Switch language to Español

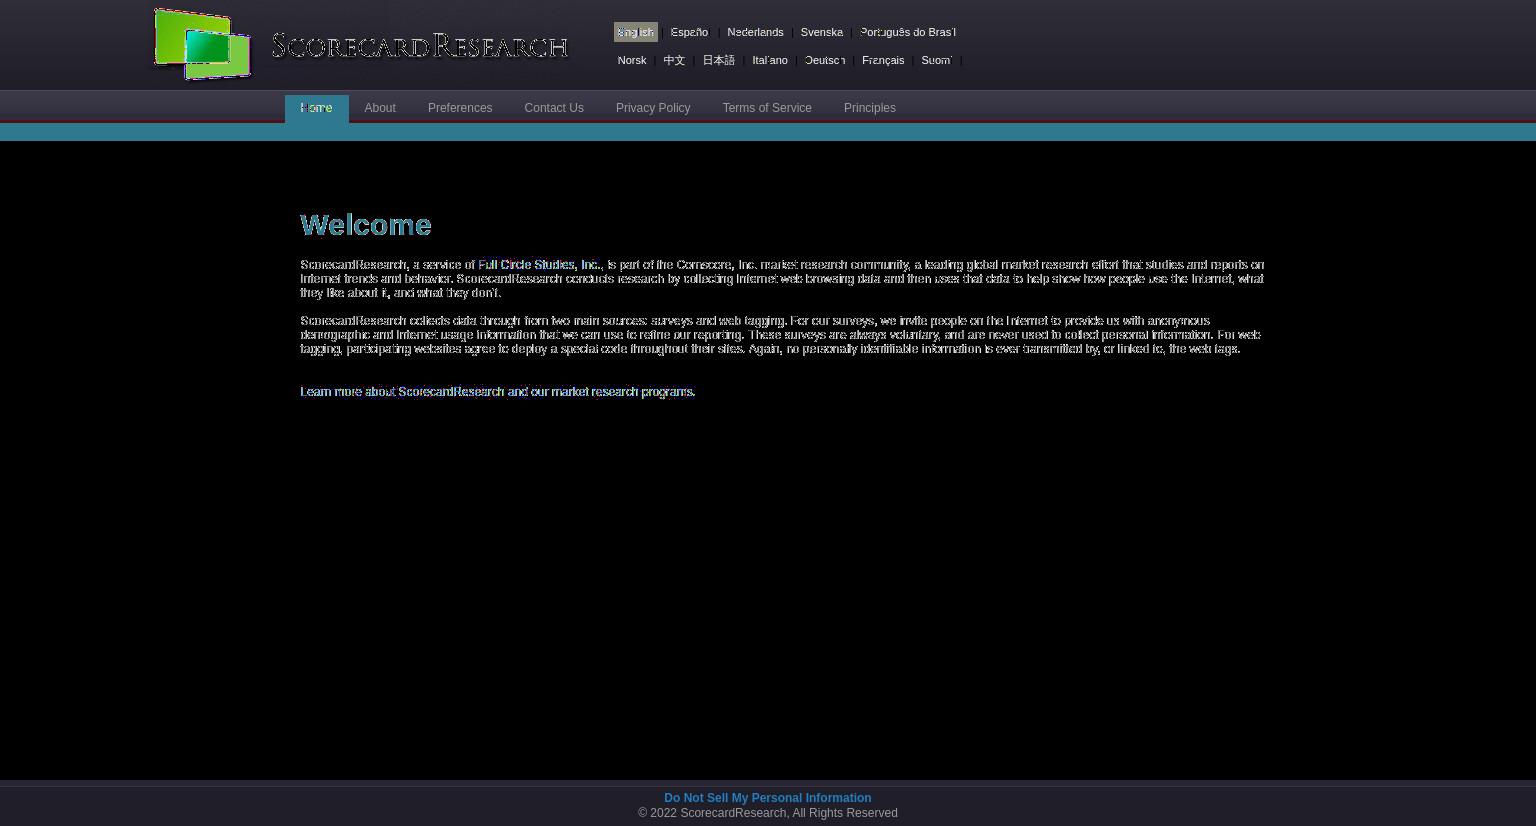click(689, 32)
